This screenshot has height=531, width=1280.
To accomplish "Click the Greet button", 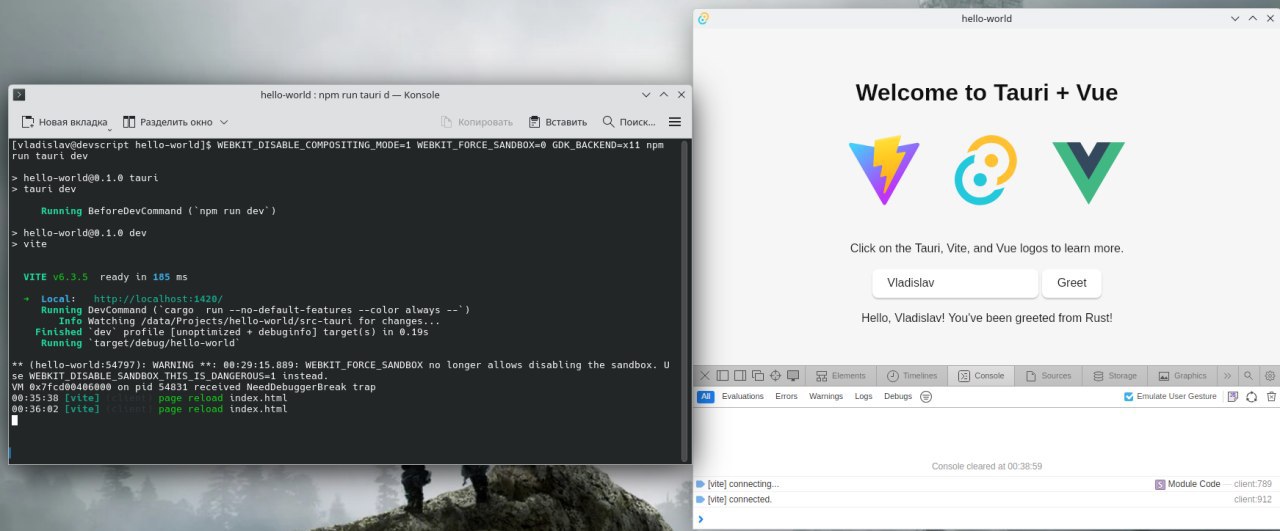I will coord(1071,283).
